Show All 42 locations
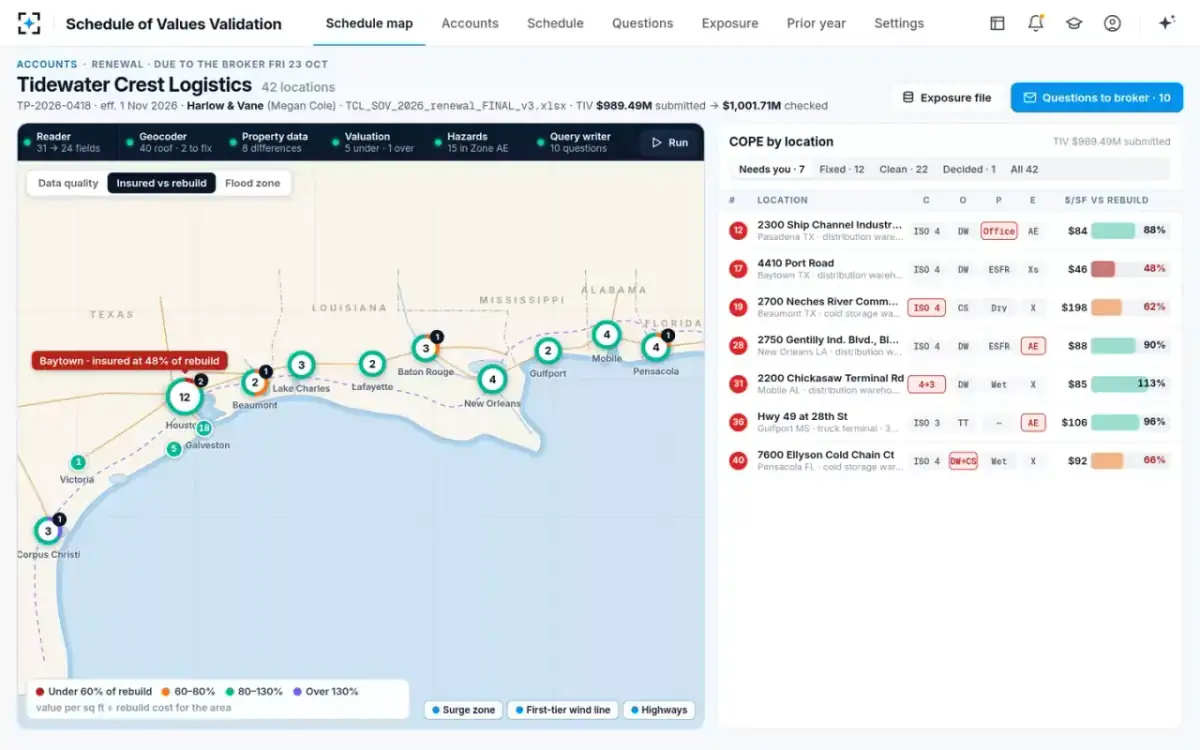The width and height of the screenshot is (1200, 750). 1024,169
